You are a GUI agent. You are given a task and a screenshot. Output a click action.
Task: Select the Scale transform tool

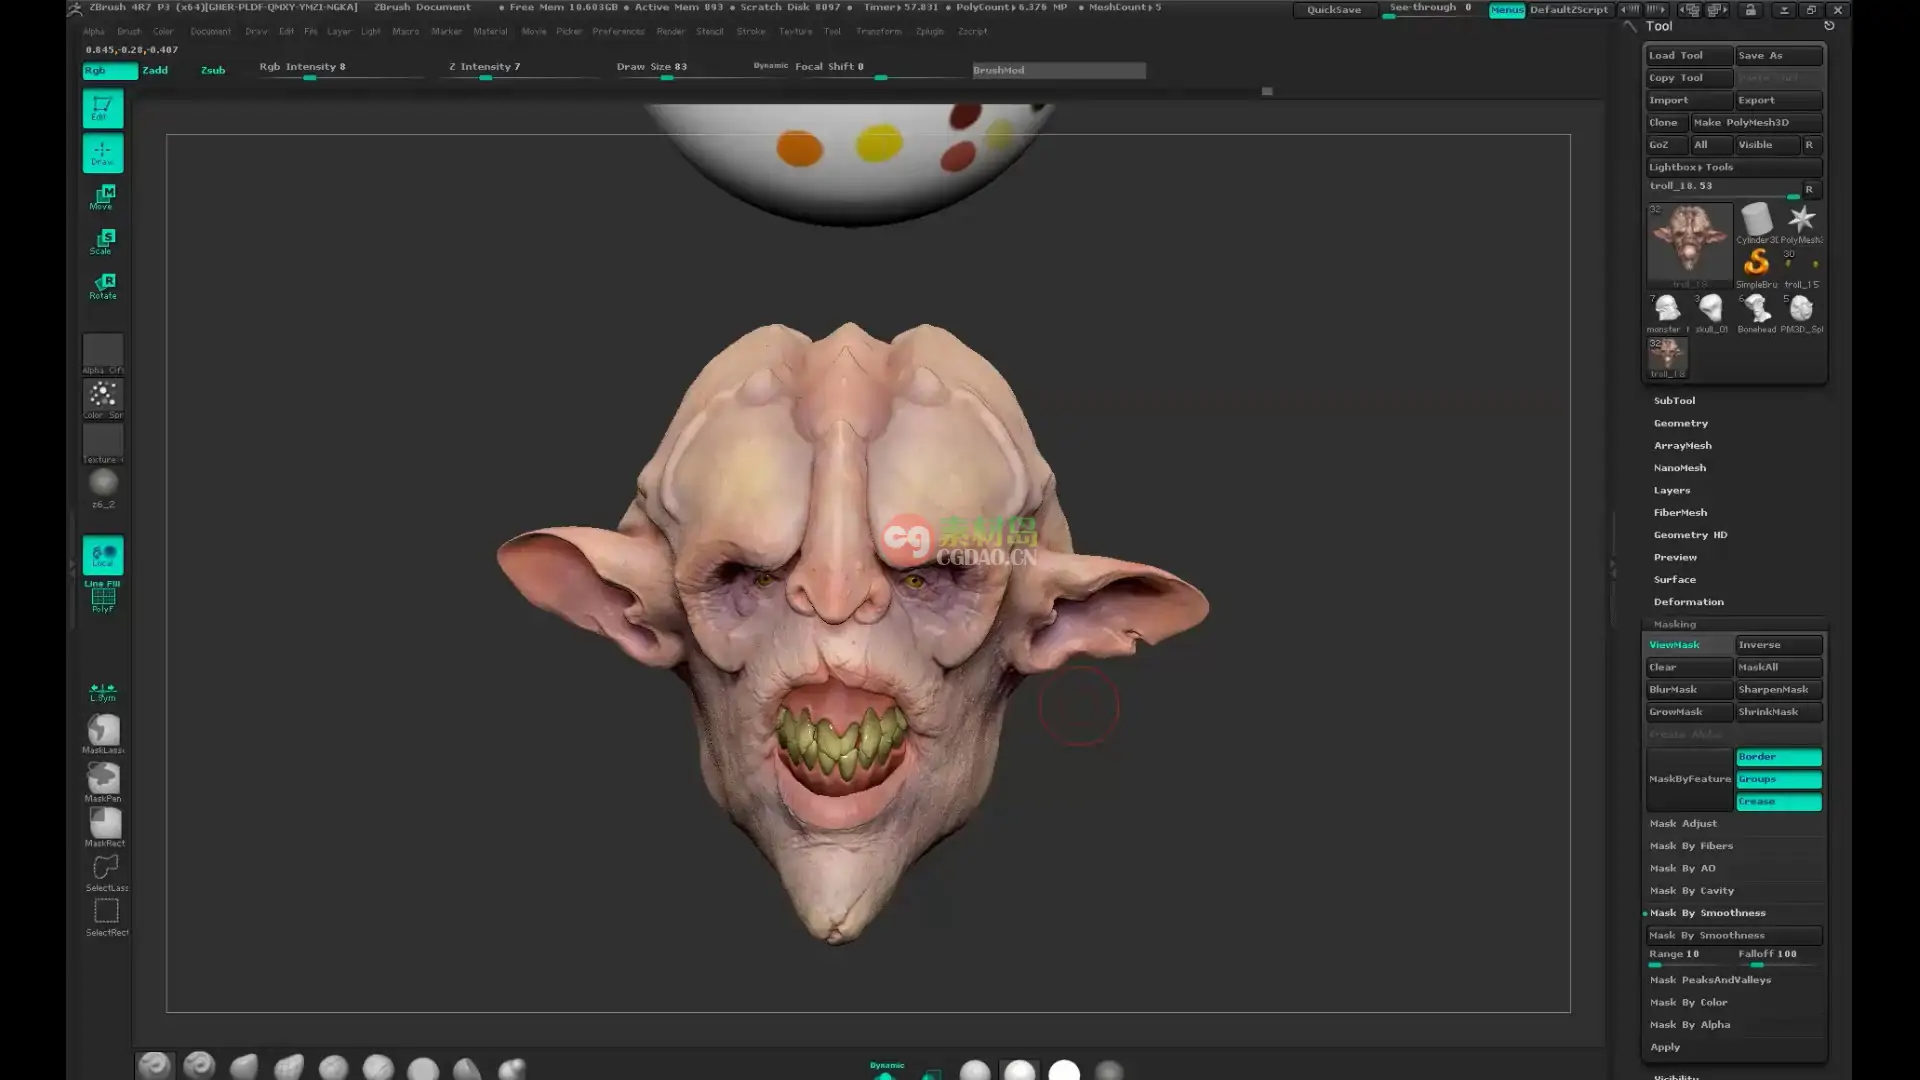[103, 241]
